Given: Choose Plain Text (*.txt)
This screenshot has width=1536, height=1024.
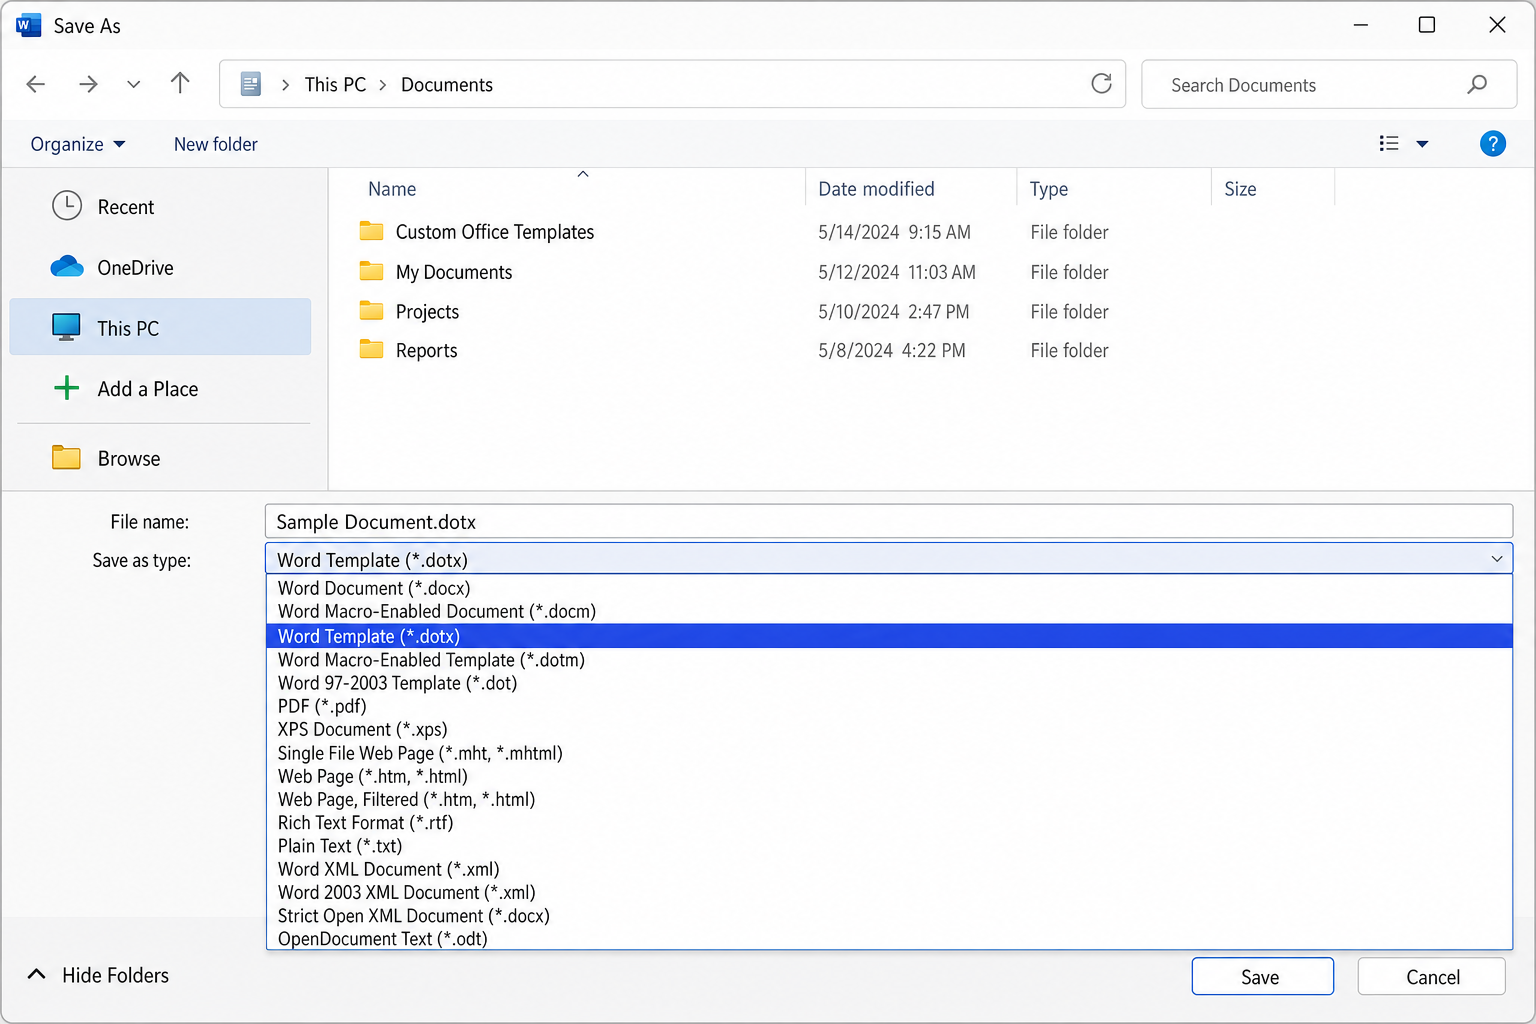Looking at the screenshot, I should coord(889,846).
